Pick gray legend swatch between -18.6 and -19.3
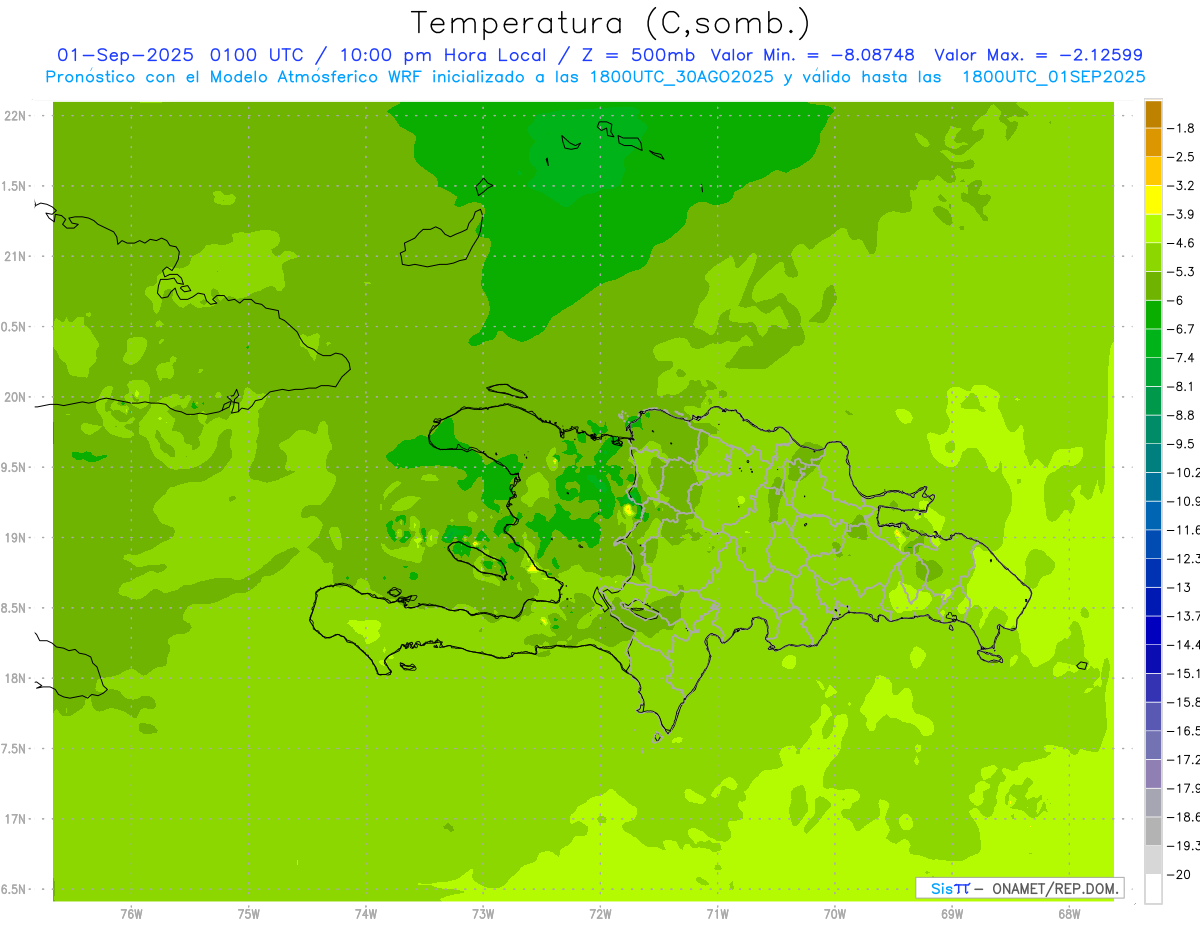Screen dimensions: 1200x927 pyautogui.click(x=1153, y=832)
